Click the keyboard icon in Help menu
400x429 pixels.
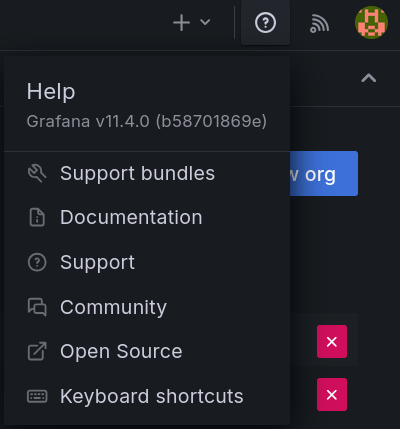[37, 396]
